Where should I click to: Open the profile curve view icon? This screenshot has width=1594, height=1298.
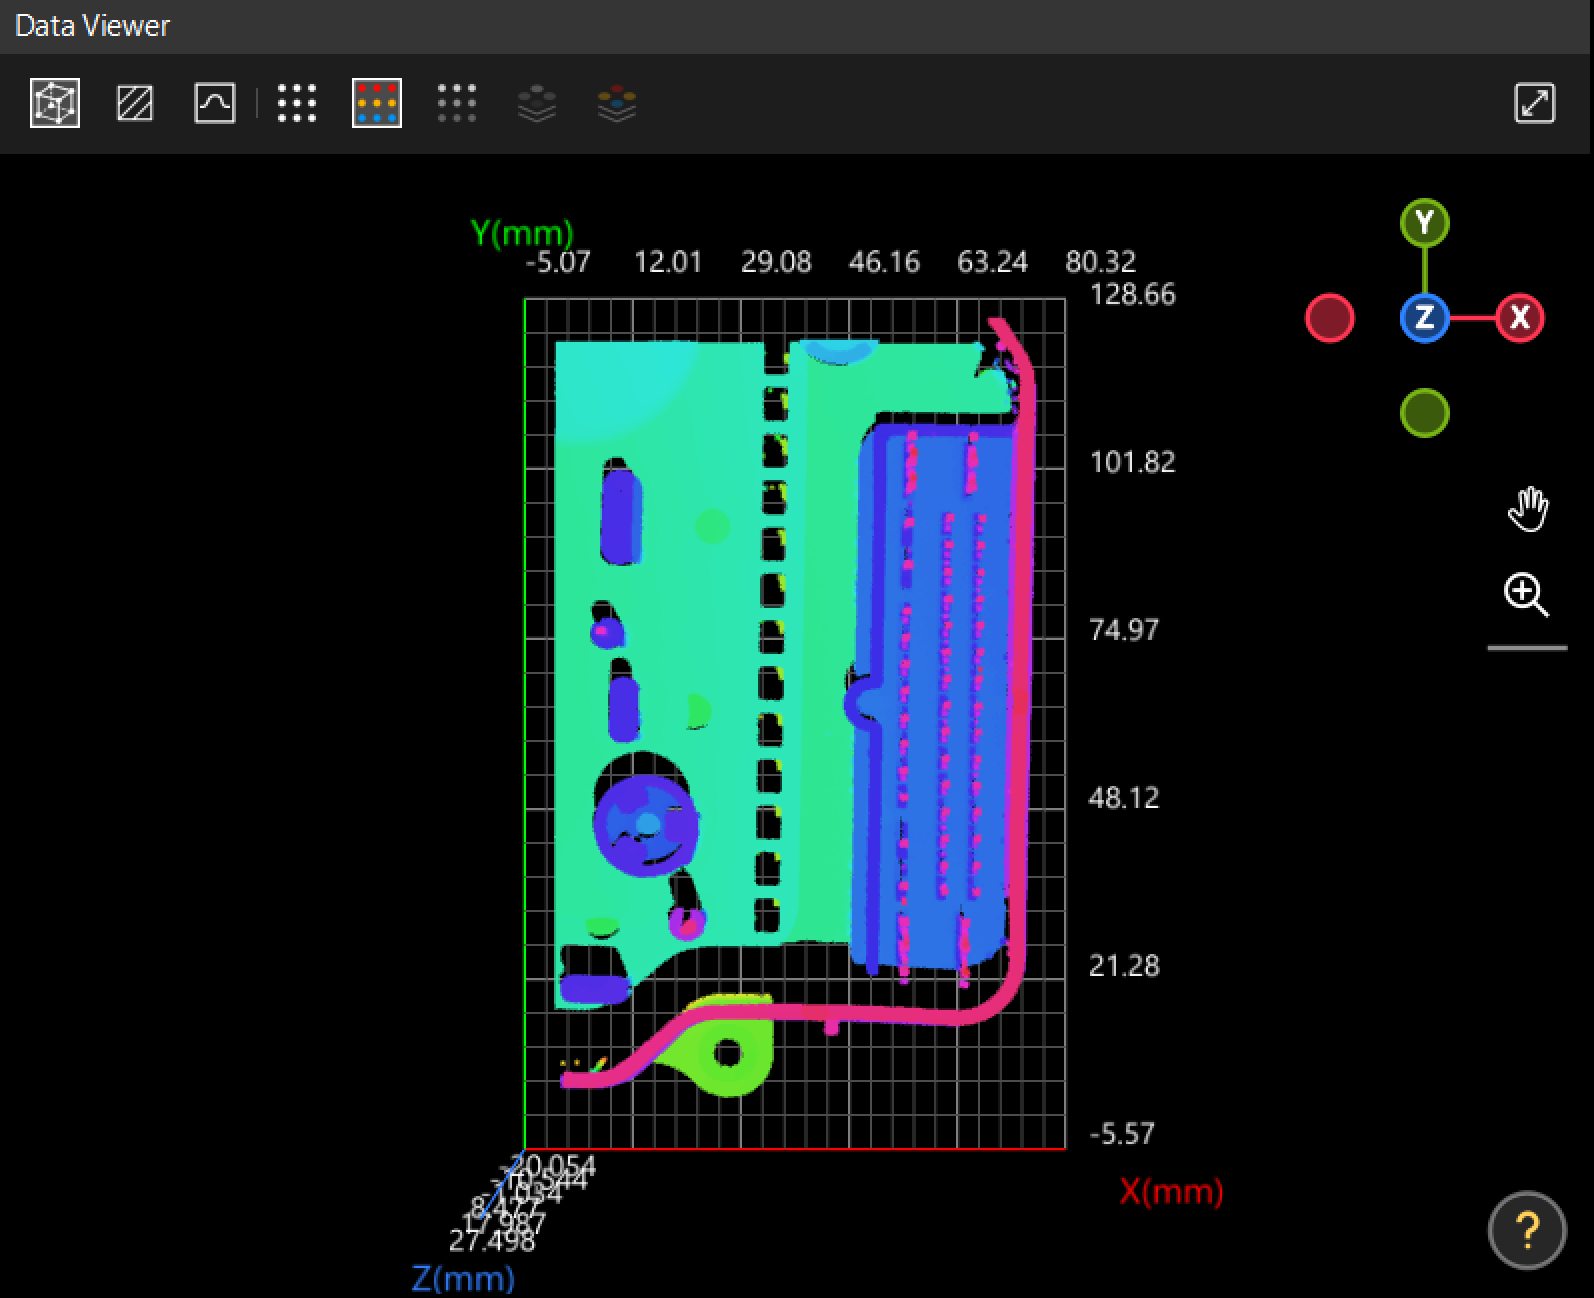pyautogui.click(x=215, y=103)
